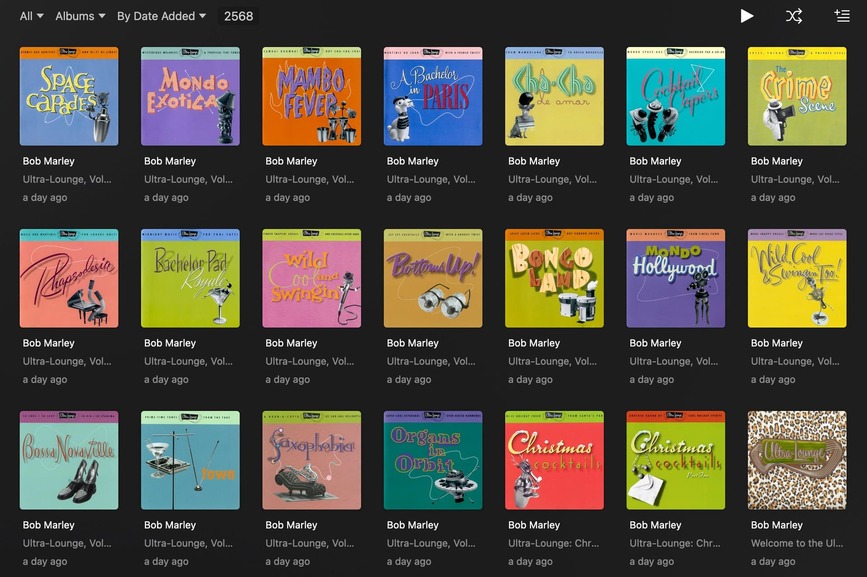The width and height of the screenshot is (867, 577).
Task: Click the Bongo Land album cover
Action: point(554,278)
